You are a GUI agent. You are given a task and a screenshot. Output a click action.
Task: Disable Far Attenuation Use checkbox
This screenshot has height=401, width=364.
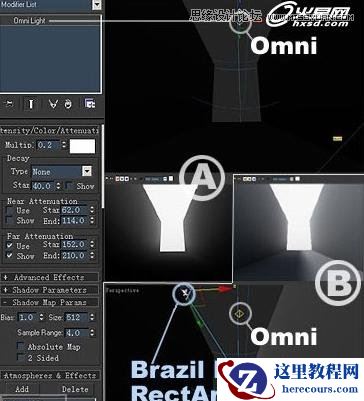[10, 246]
